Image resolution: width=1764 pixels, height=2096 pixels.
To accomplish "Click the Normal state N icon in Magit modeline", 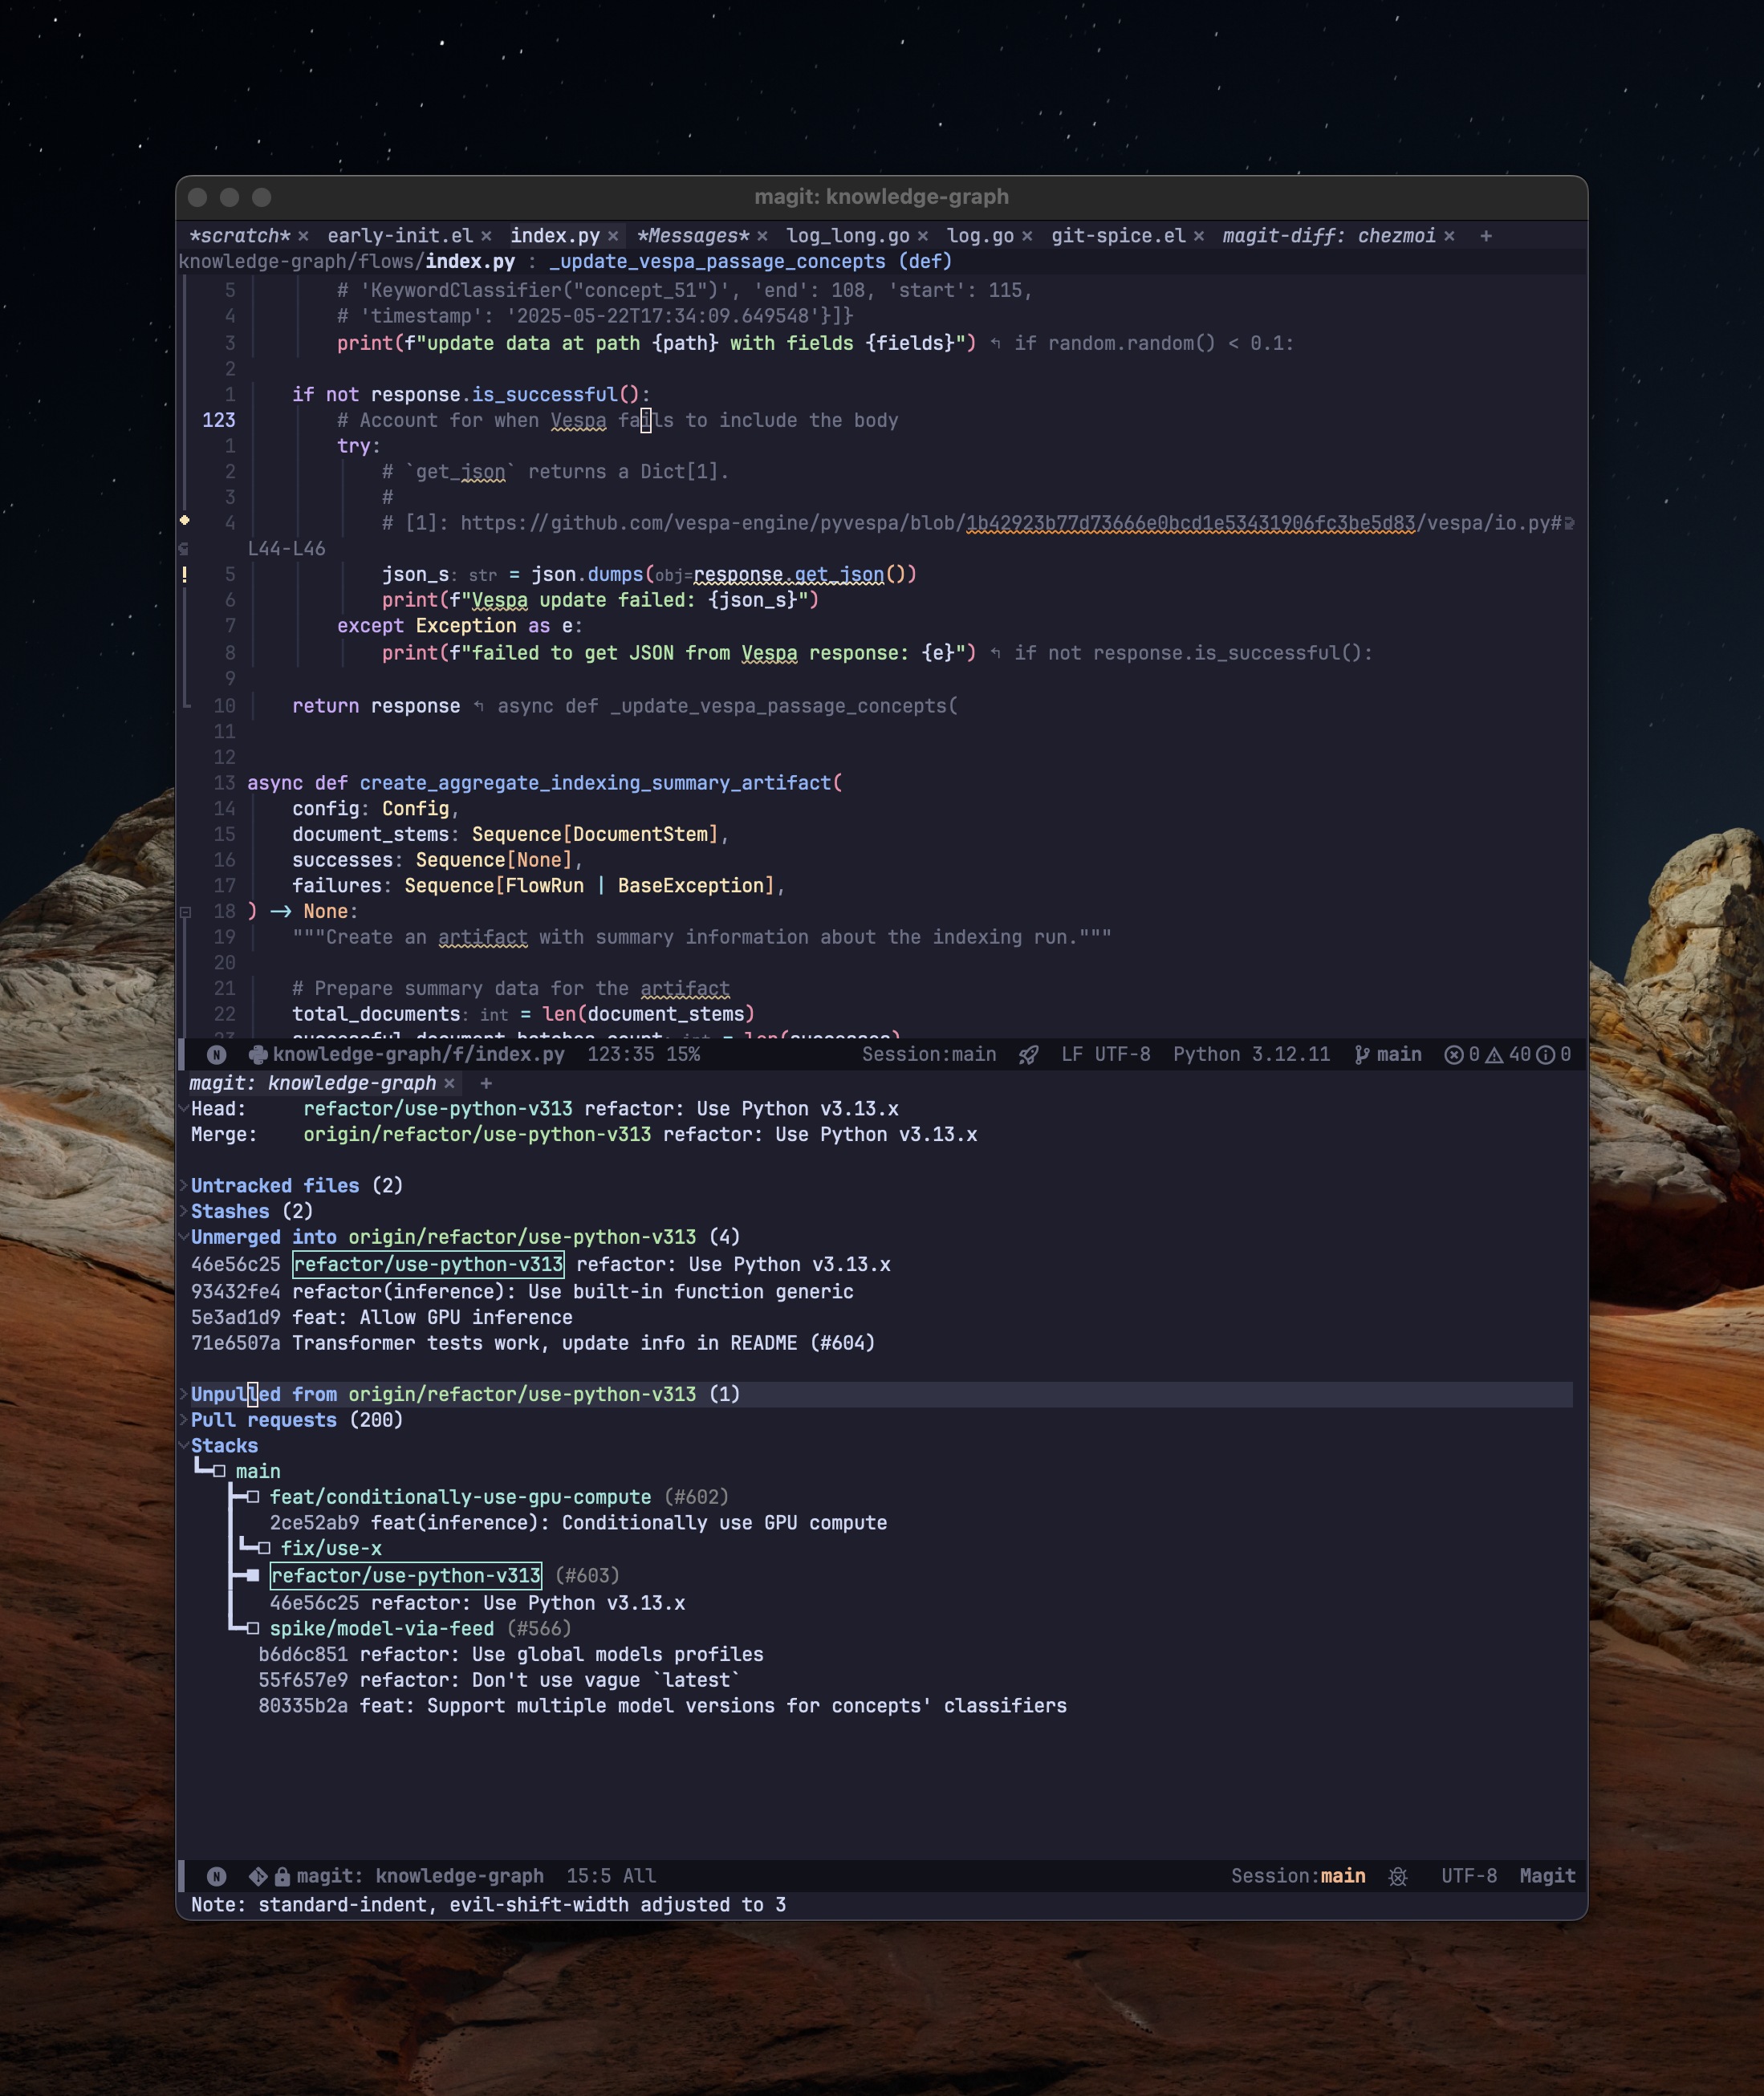I will point(216,1877).
